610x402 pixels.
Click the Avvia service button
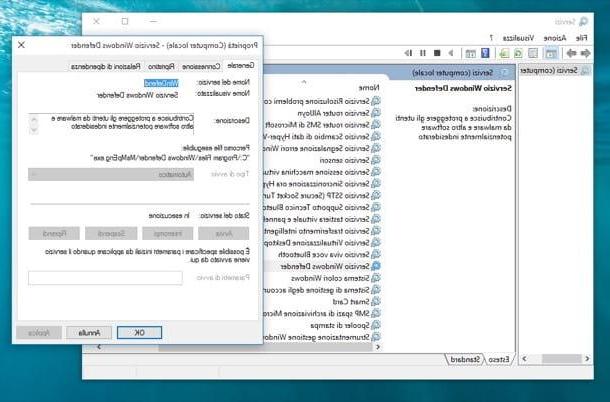(x=224, y=233)
